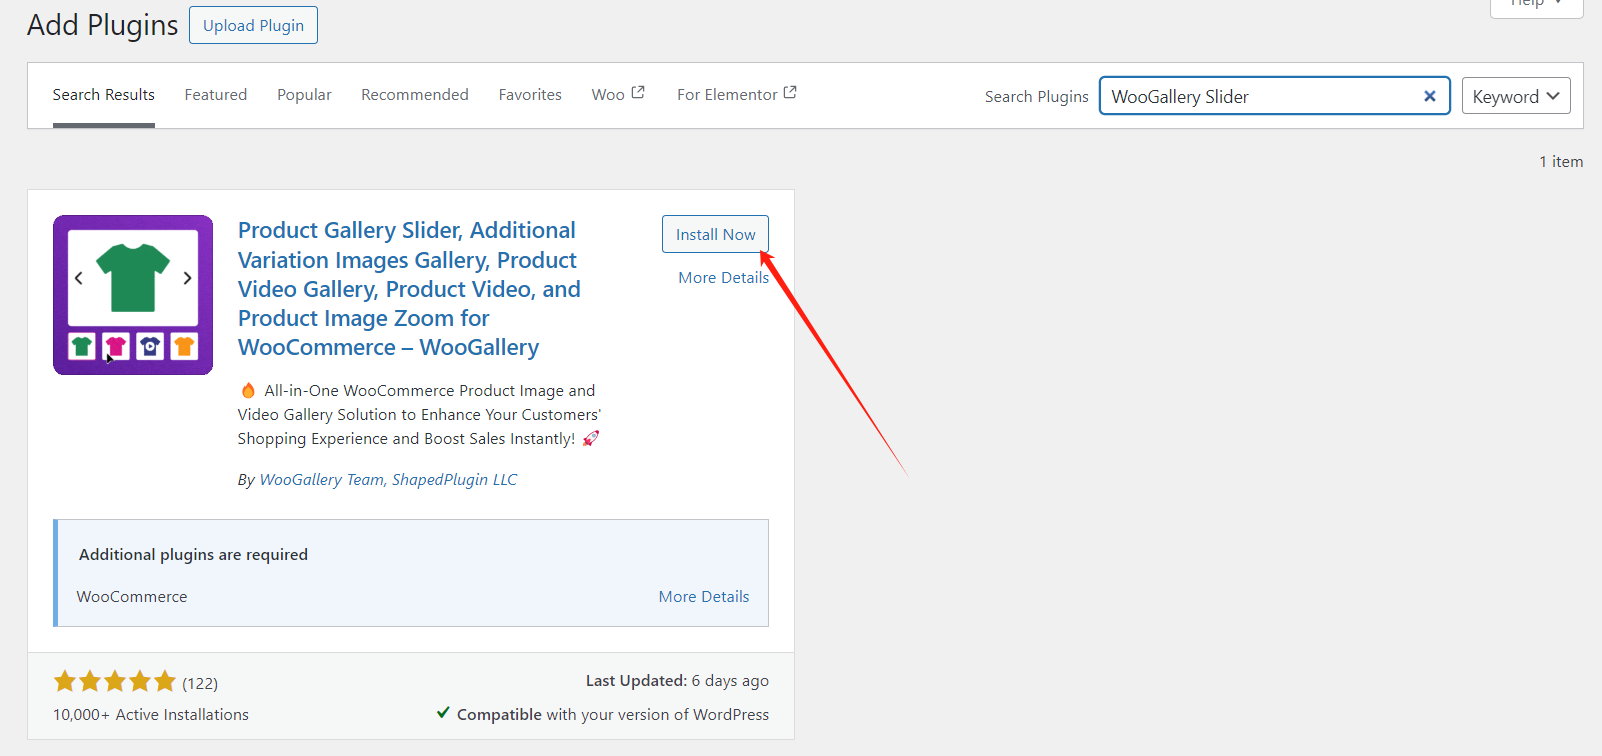Image resolution: width=1602 pixels, height=756 pixels.
Task: Open More Details below Install Now
Action: (724, 278)
